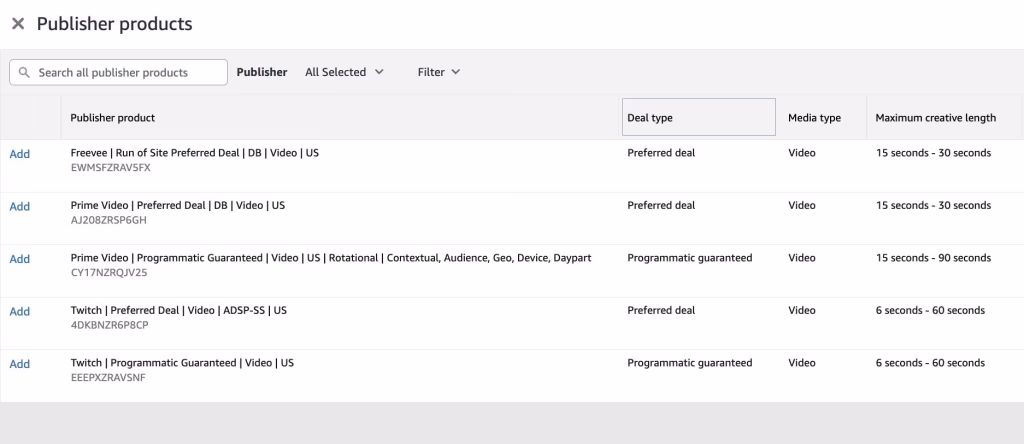Close the Publisher products panel
Image resolution: width=1024 pixels, height=444 pixels.
[x=18, y=24]
